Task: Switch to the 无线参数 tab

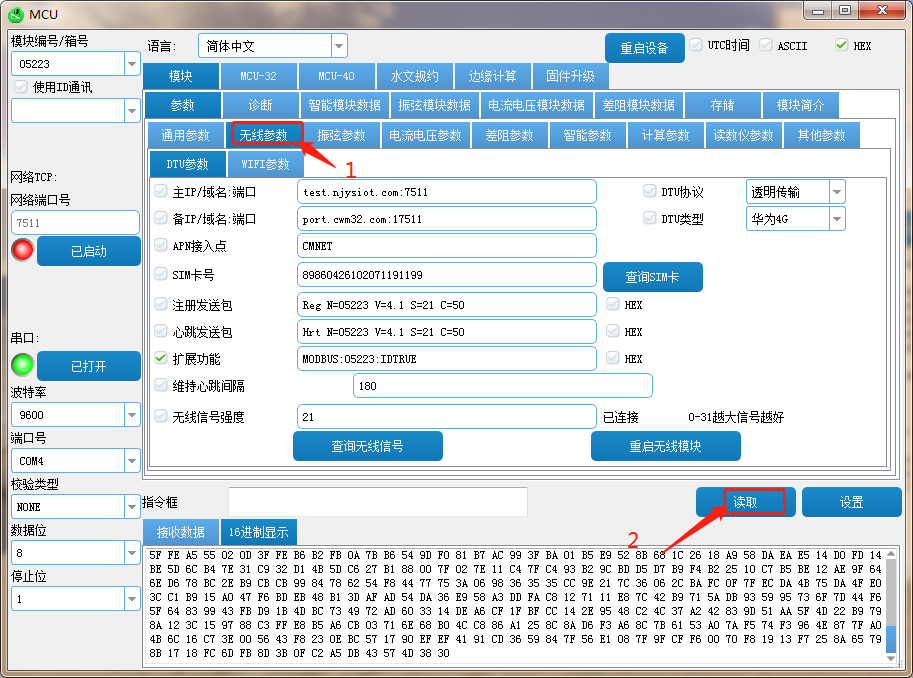Action: pyautogui.click(x=263, y=135)
